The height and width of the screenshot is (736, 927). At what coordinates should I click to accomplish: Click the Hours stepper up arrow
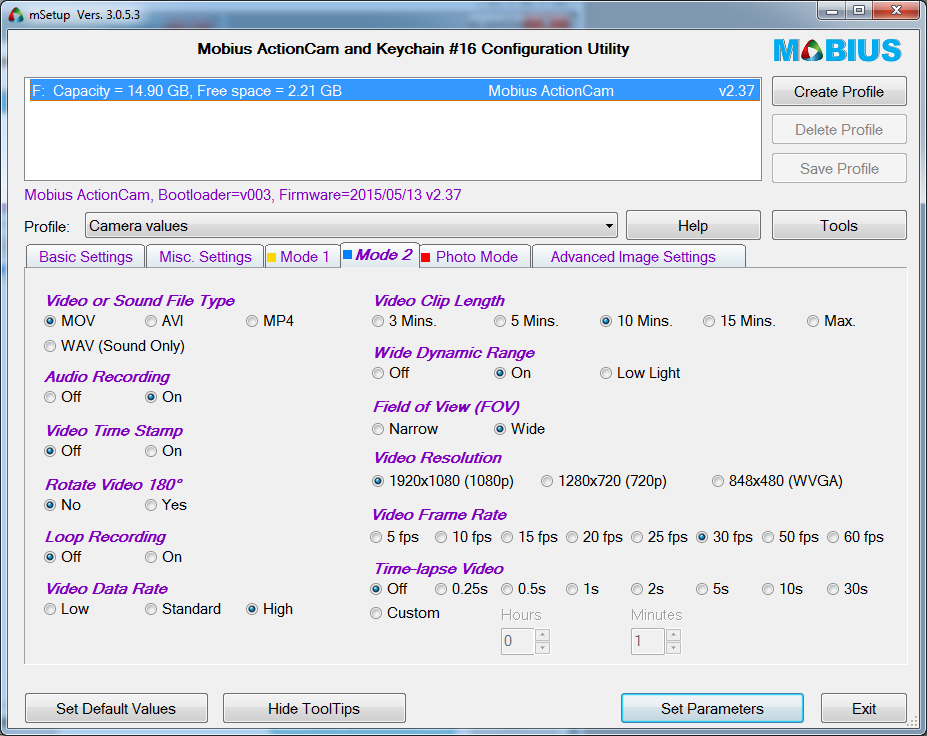click(x=543, y=635)
